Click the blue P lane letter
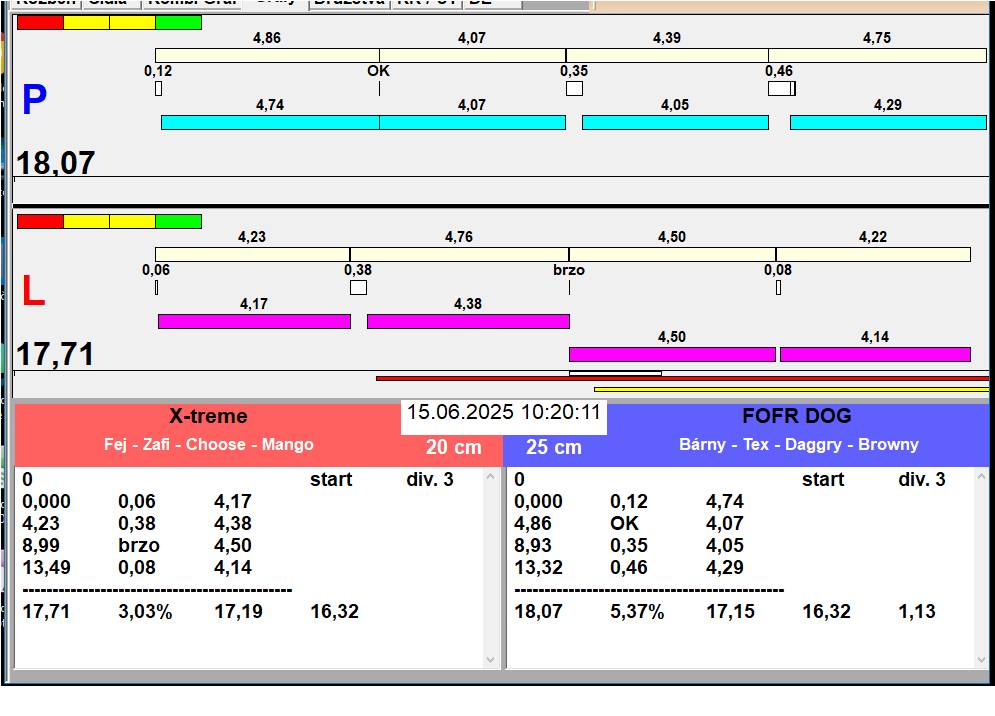This screenshot has height=716, width=995. (x=34, y=100)
